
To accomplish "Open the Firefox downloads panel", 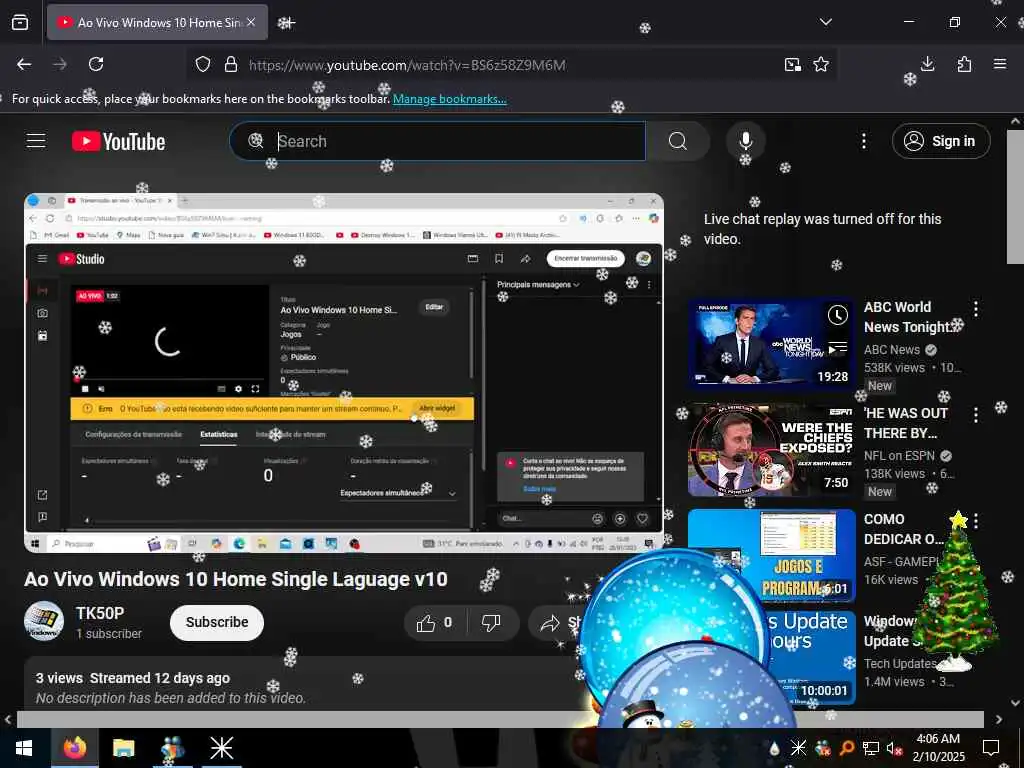I will (927, 64).
